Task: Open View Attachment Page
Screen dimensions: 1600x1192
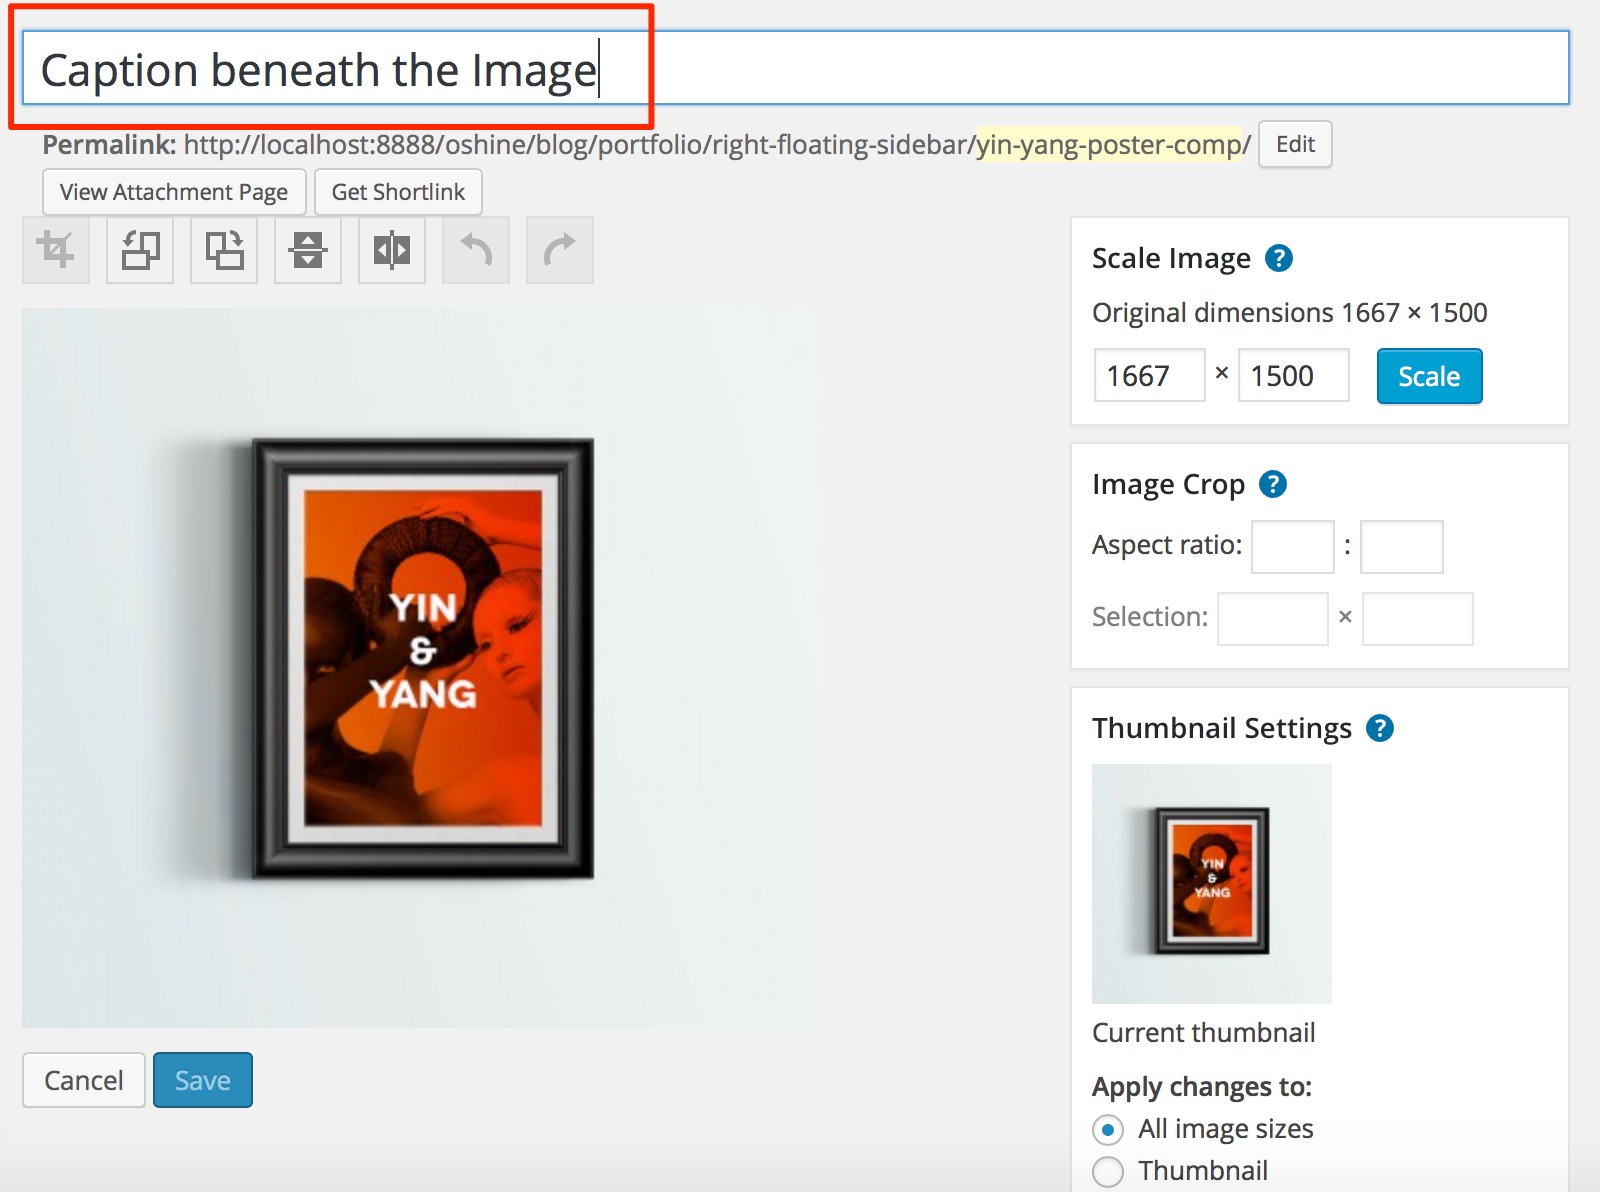Action: pyautogui.click(x=174, y=192)
